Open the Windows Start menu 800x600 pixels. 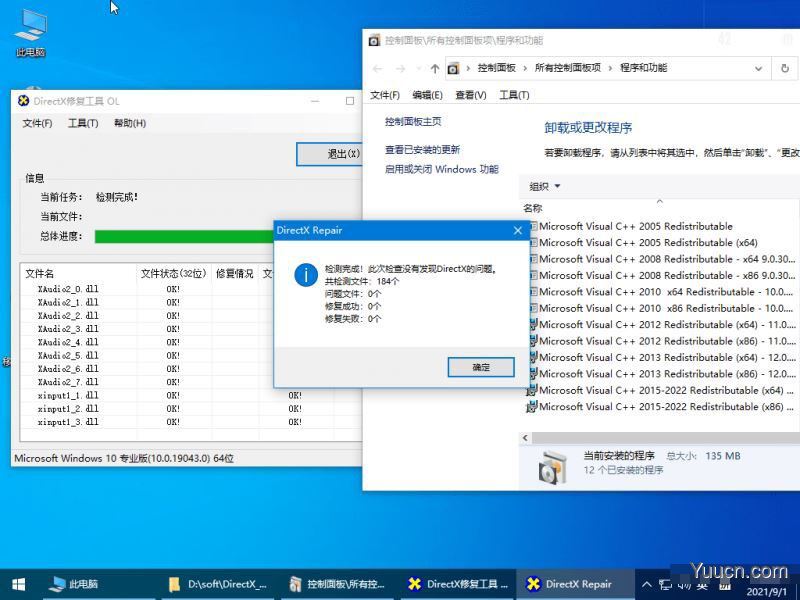[18, 585]
